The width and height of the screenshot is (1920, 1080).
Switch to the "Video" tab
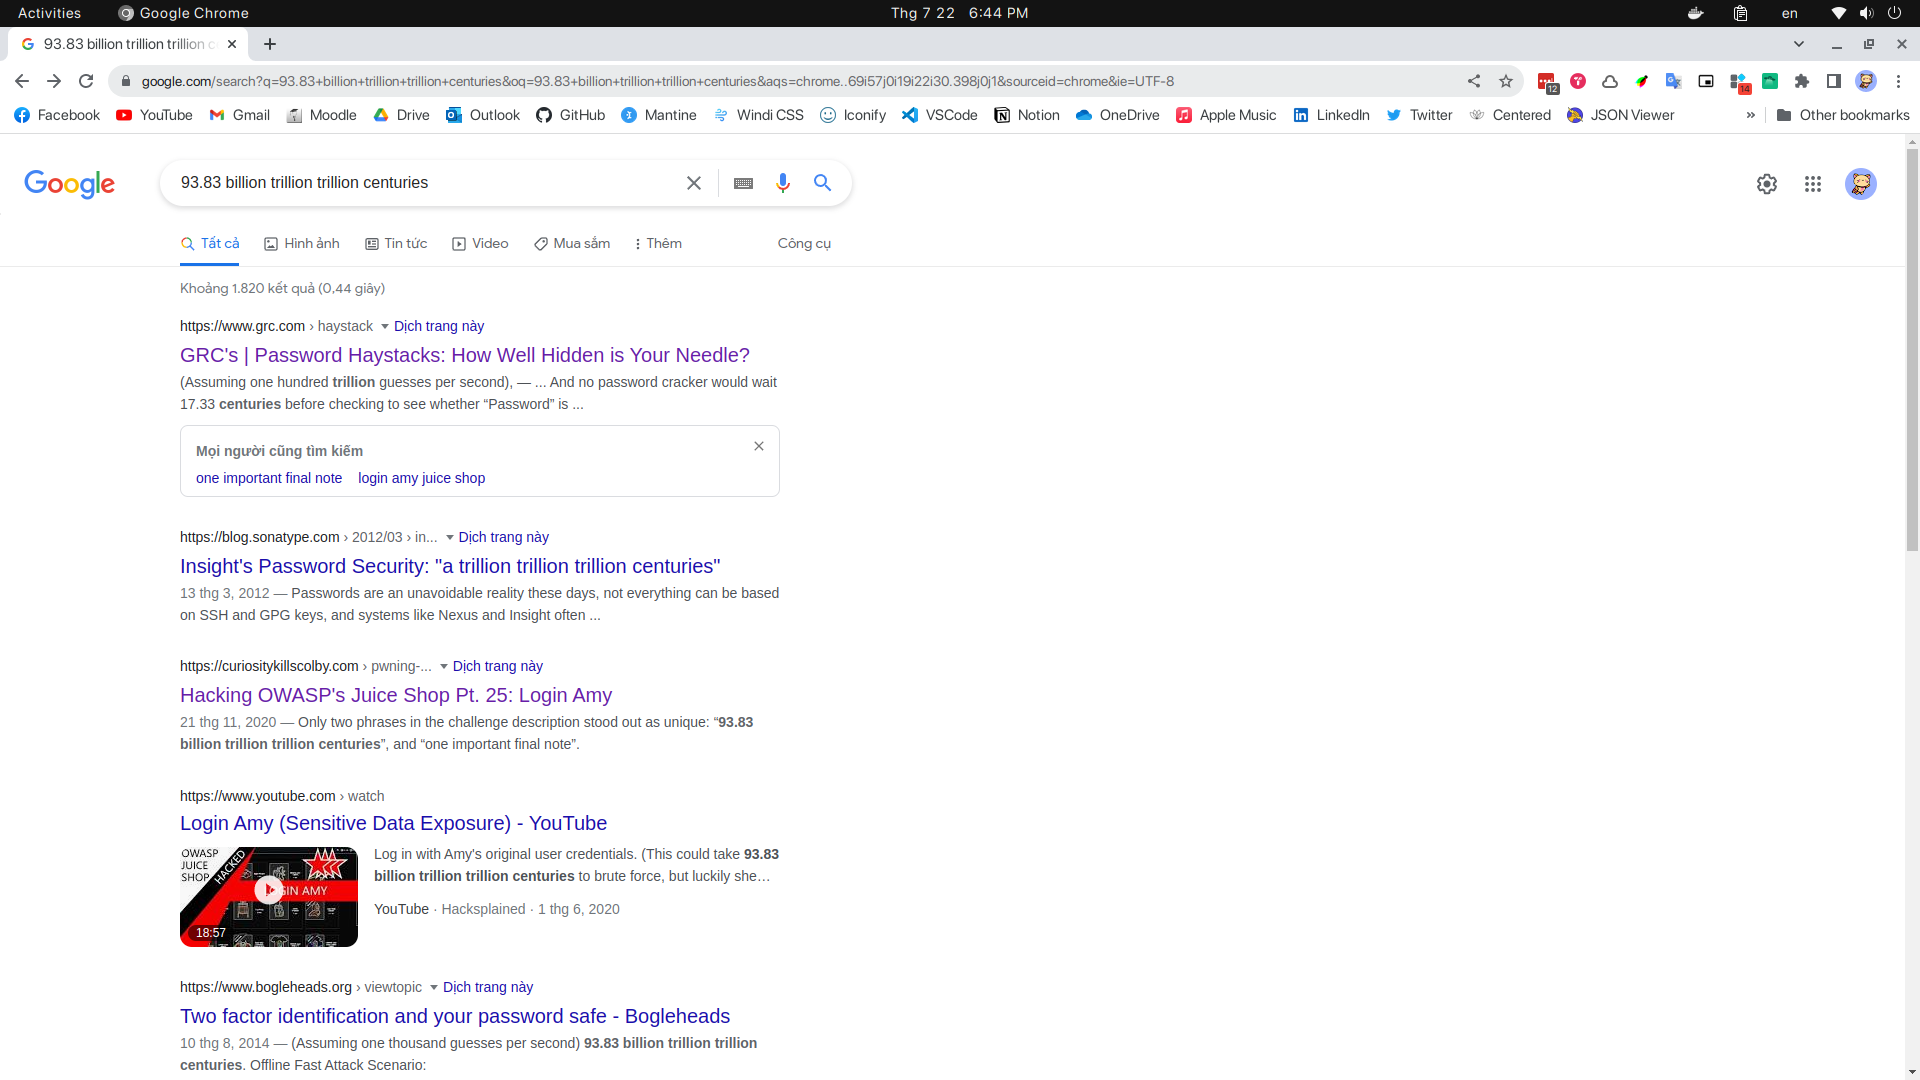pyautogui.click(x=480, y=243)
